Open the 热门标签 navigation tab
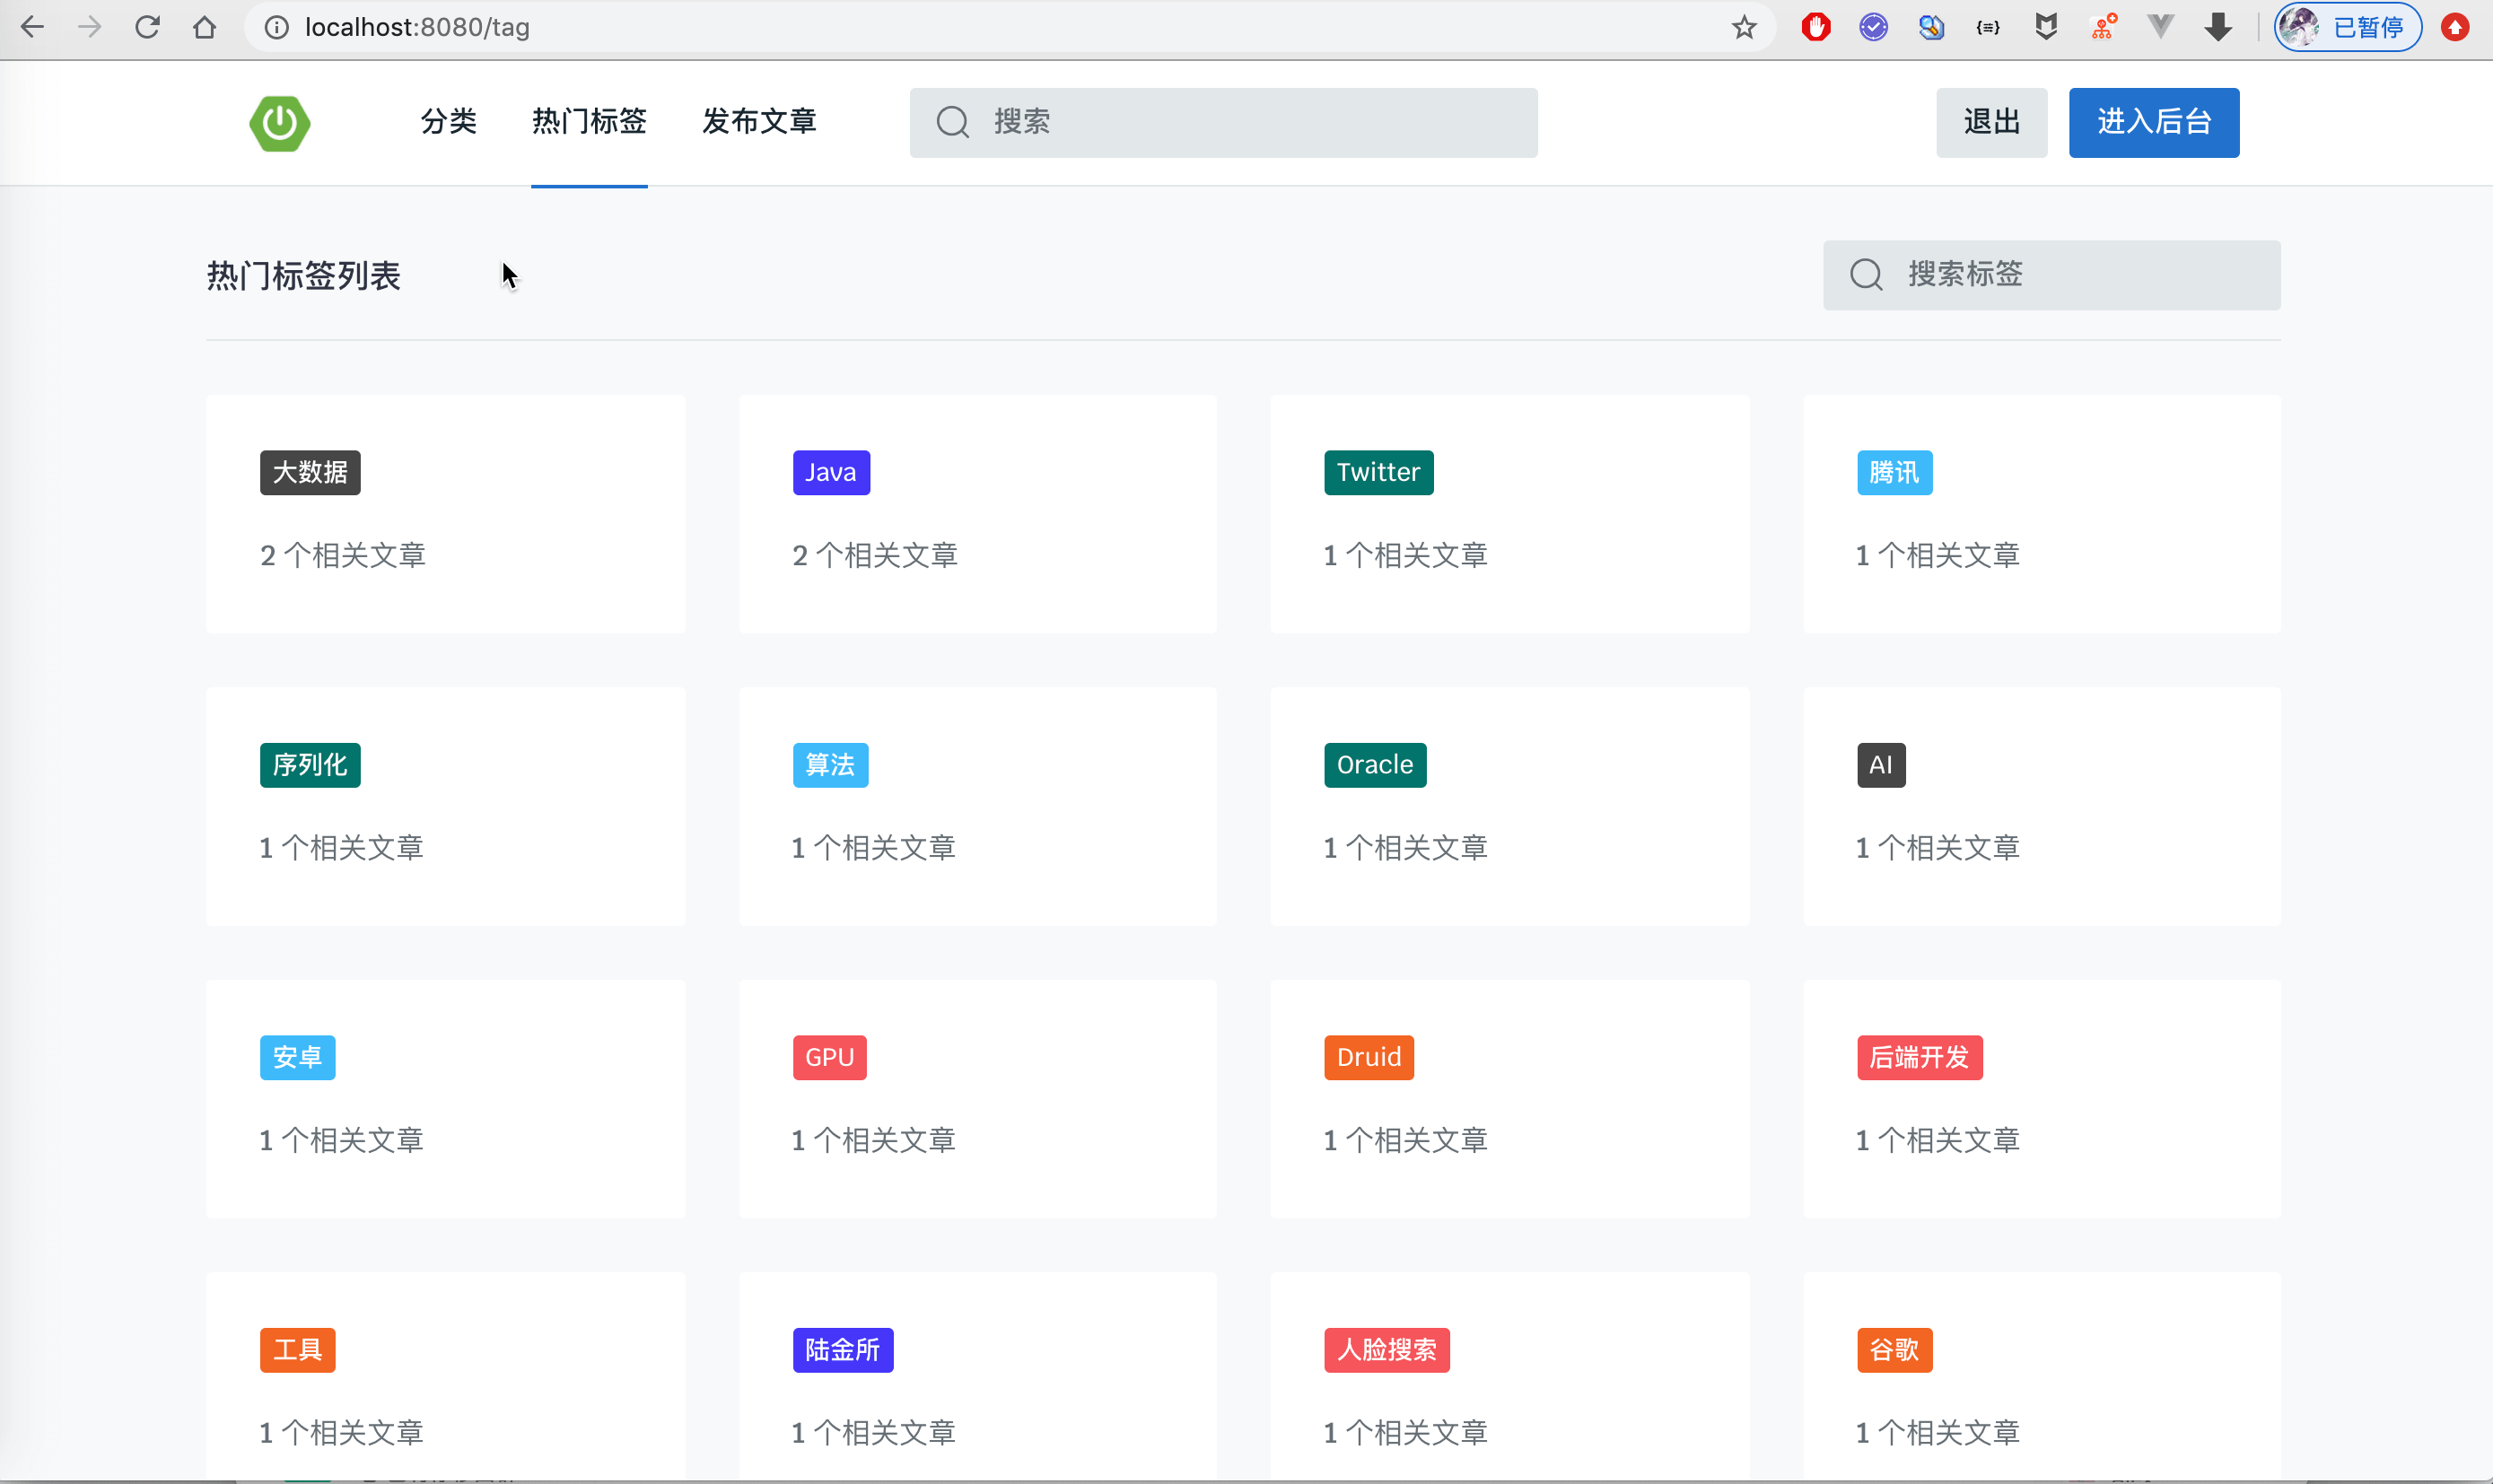 point(589,122)
